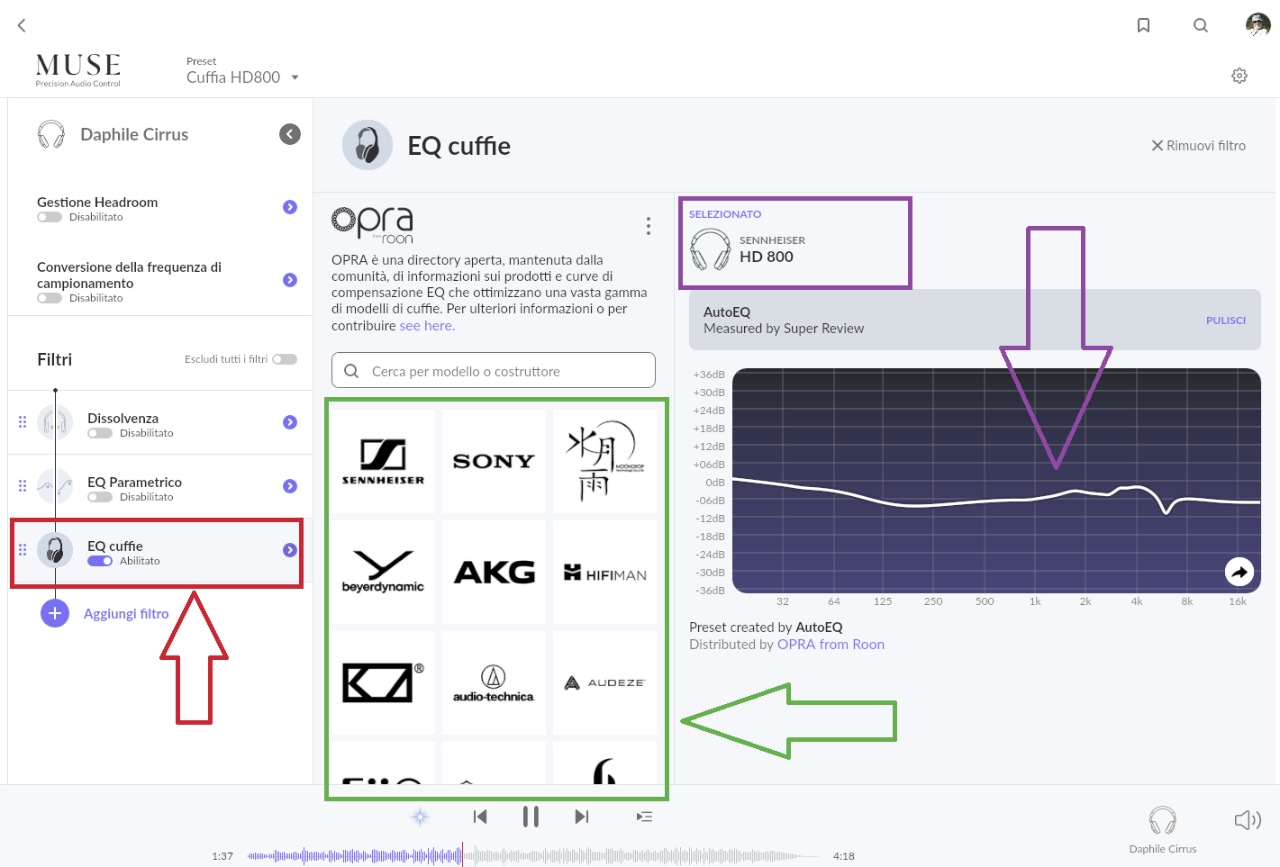This screenshot has width=1280, height=867.
Task: Open the 'see here' link
Action: tap(427, 325)
